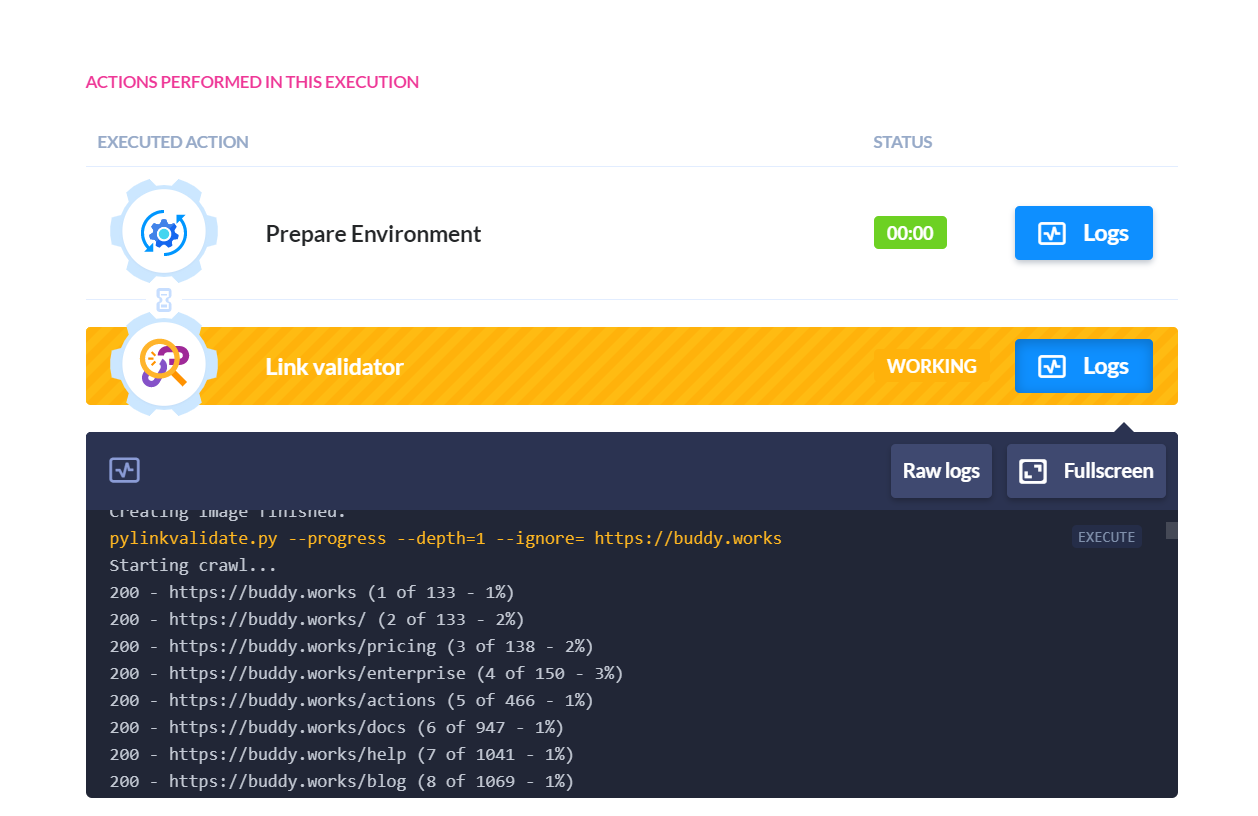Viewport: 1258px width, 816px height.
Task: Click the EXECUTED ACTION column header
Action: click(x=173, y=142)
